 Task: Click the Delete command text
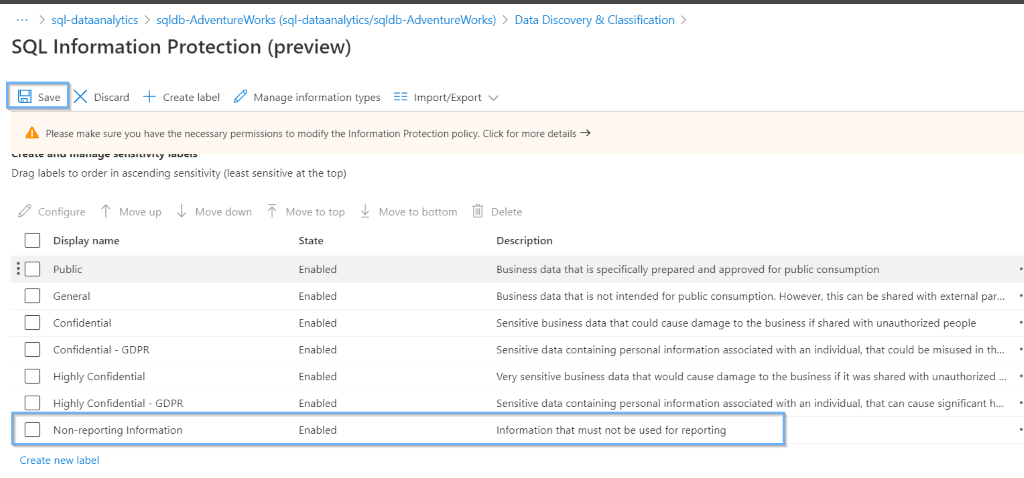click(507, 212)
